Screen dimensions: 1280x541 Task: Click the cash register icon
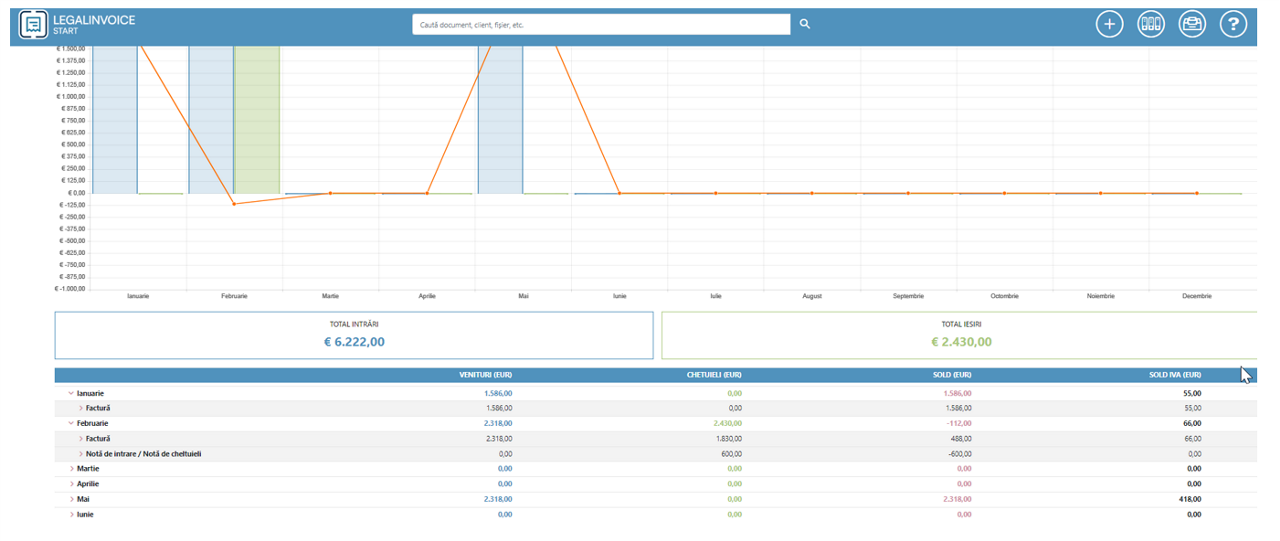click(x=1192, y=24)
